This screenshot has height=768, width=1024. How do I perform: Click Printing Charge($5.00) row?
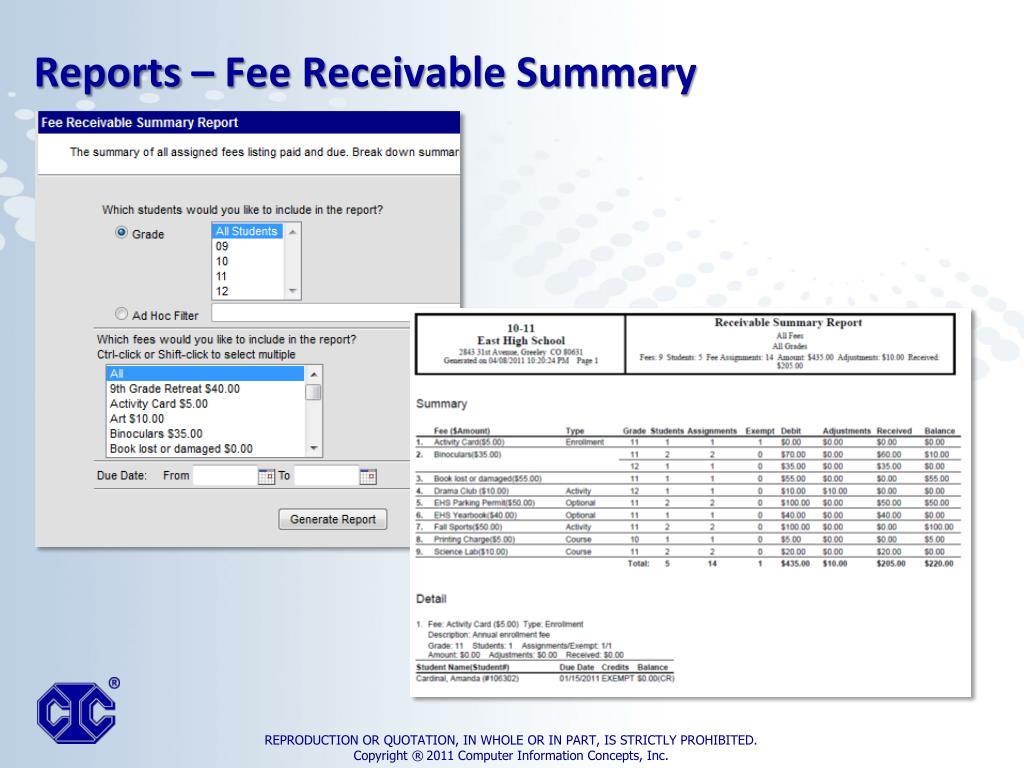click(x=688, y=539)
